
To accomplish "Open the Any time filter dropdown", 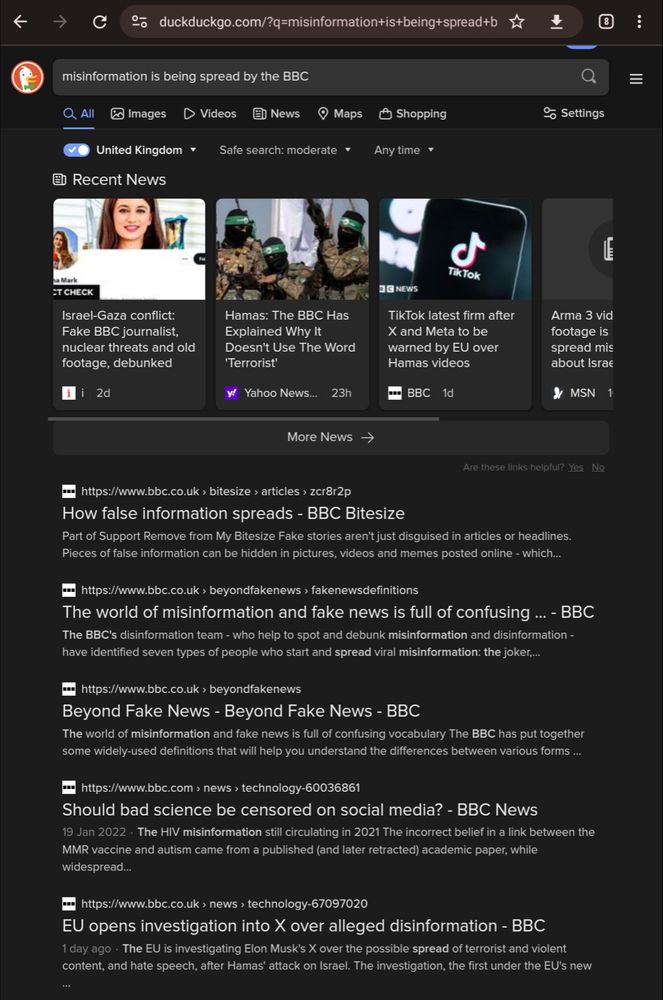I will (404, 150).
